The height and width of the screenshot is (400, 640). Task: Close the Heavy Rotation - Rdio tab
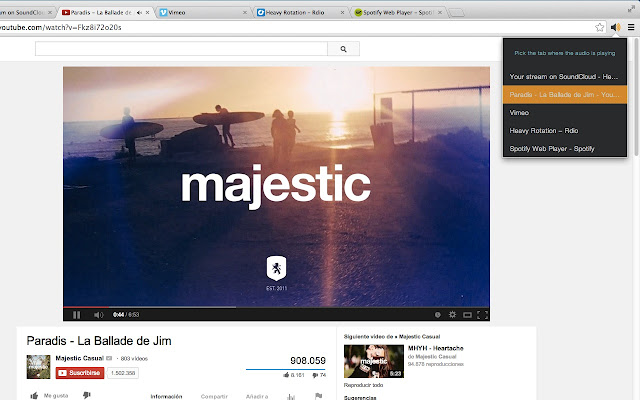342,13
